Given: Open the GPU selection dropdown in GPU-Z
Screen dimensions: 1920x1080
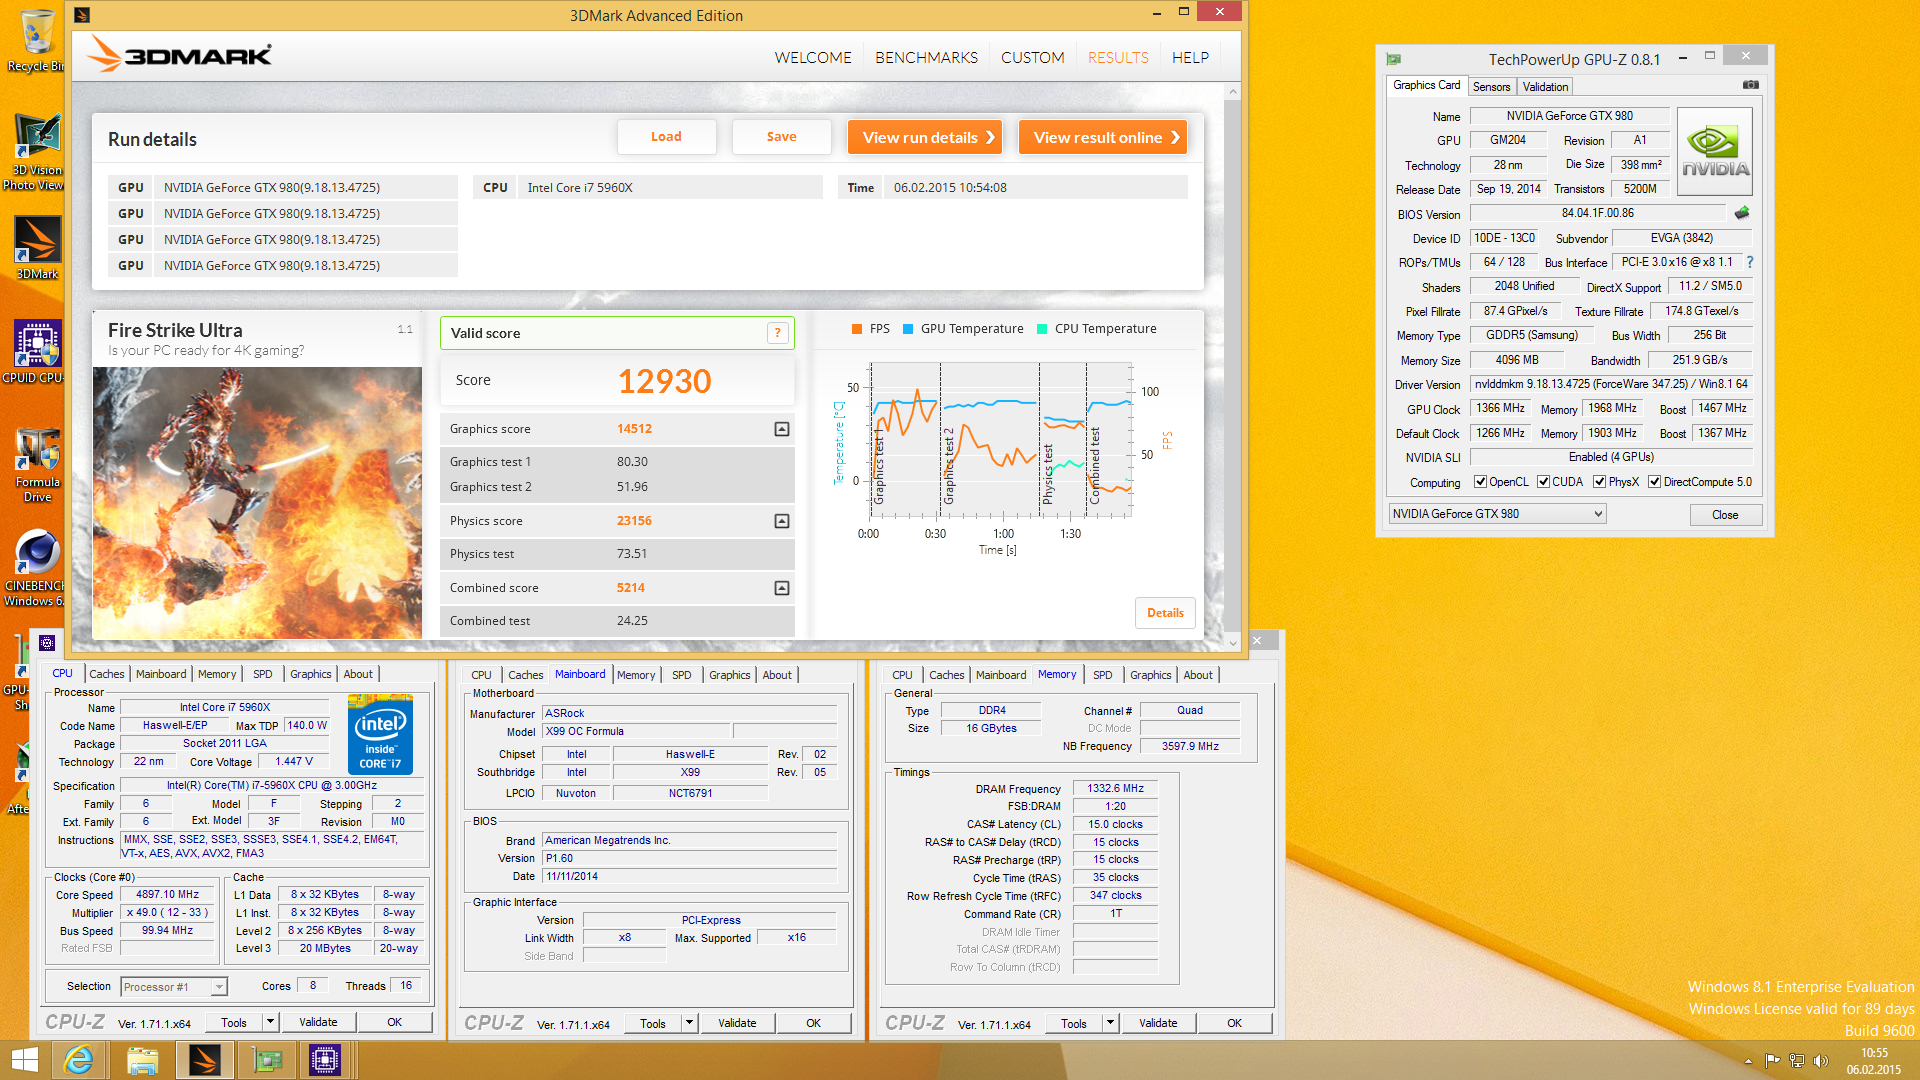Looking at the screenshot, I should click(x=1497, y=514).
